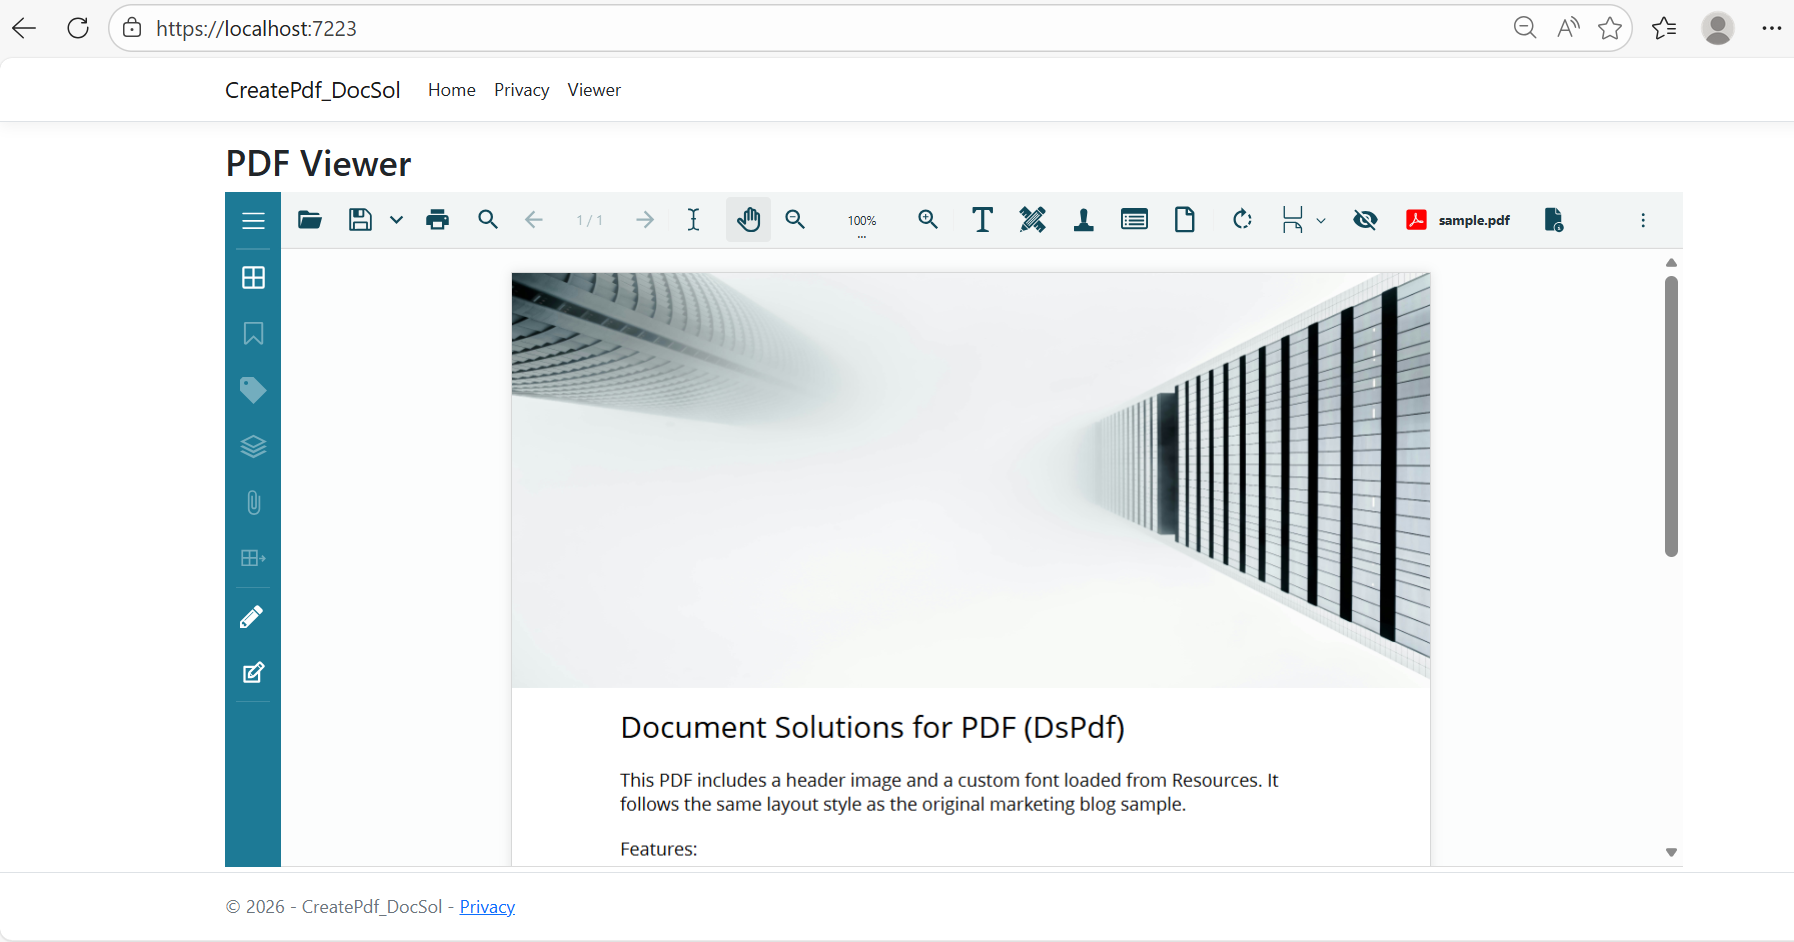Open the more options overflow menu
This screenshot has width=1794, height=942.
tap(1643, 219)
